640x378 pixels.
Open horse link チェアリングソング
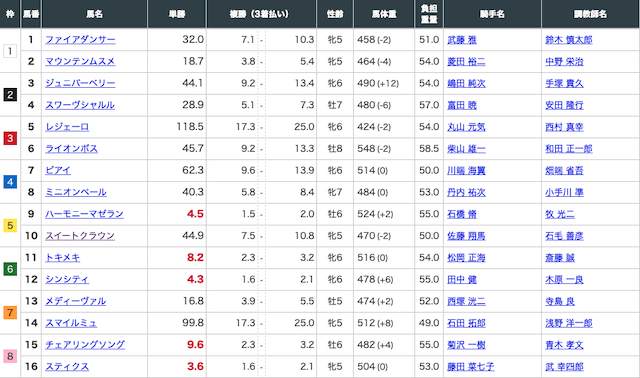point(85,345)
